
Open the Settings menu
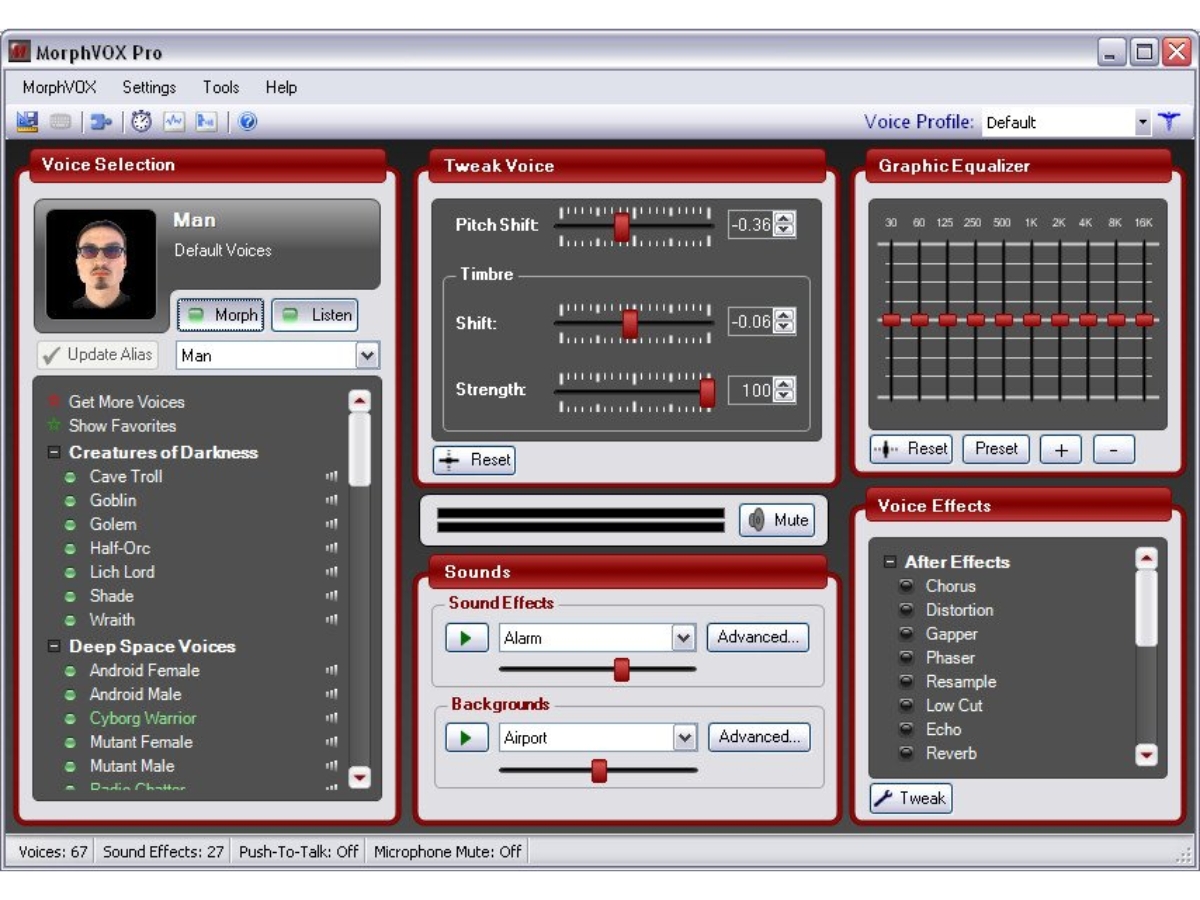[149, 87]
